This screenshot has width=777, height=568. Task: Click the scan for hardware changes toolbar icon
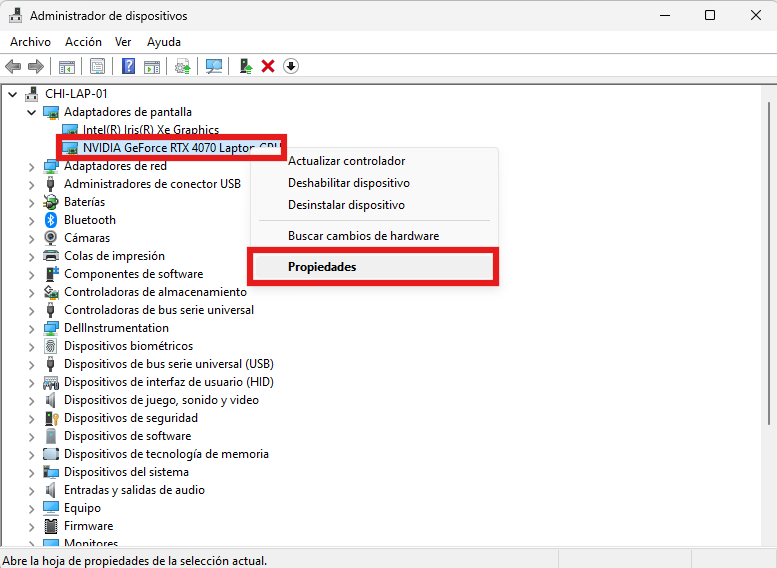[213, 66]
